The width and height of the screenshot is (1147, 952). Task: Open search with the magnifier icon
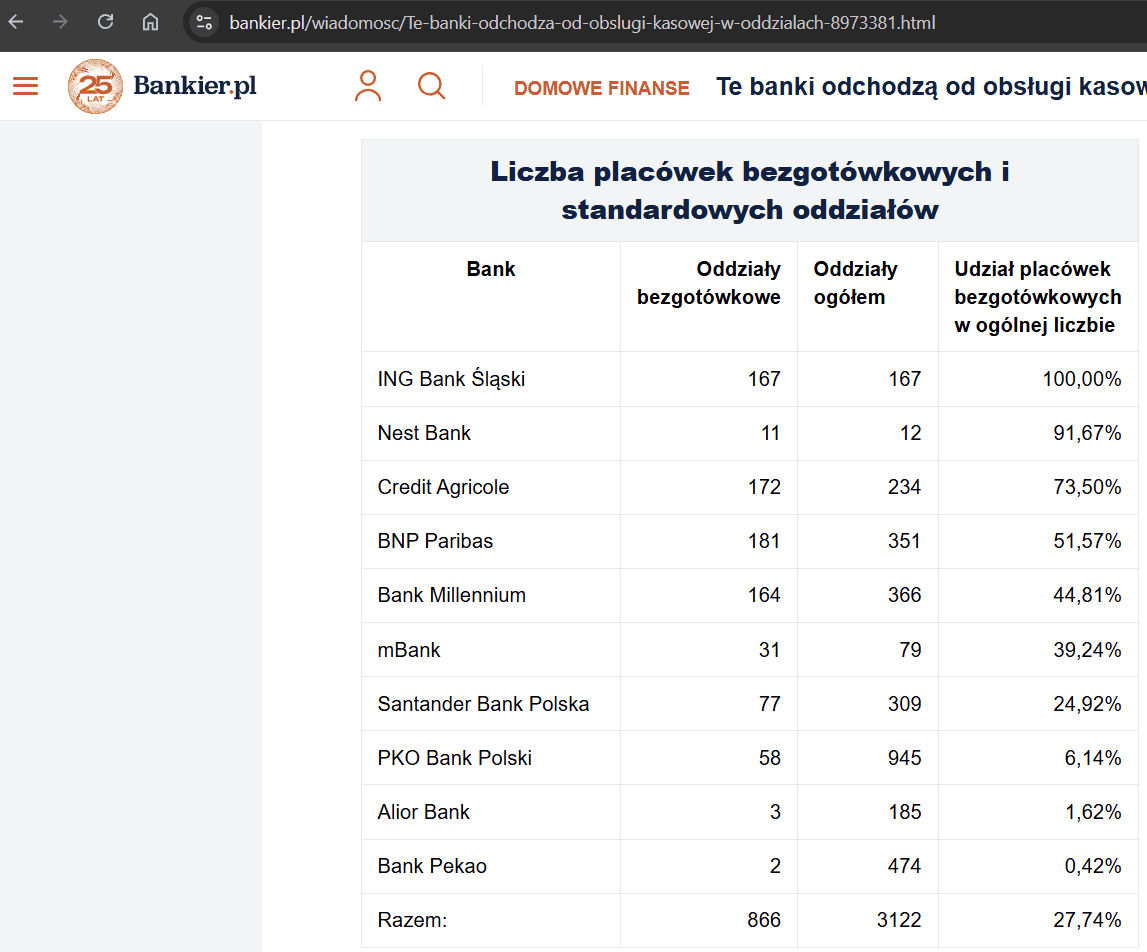[432, 86]
